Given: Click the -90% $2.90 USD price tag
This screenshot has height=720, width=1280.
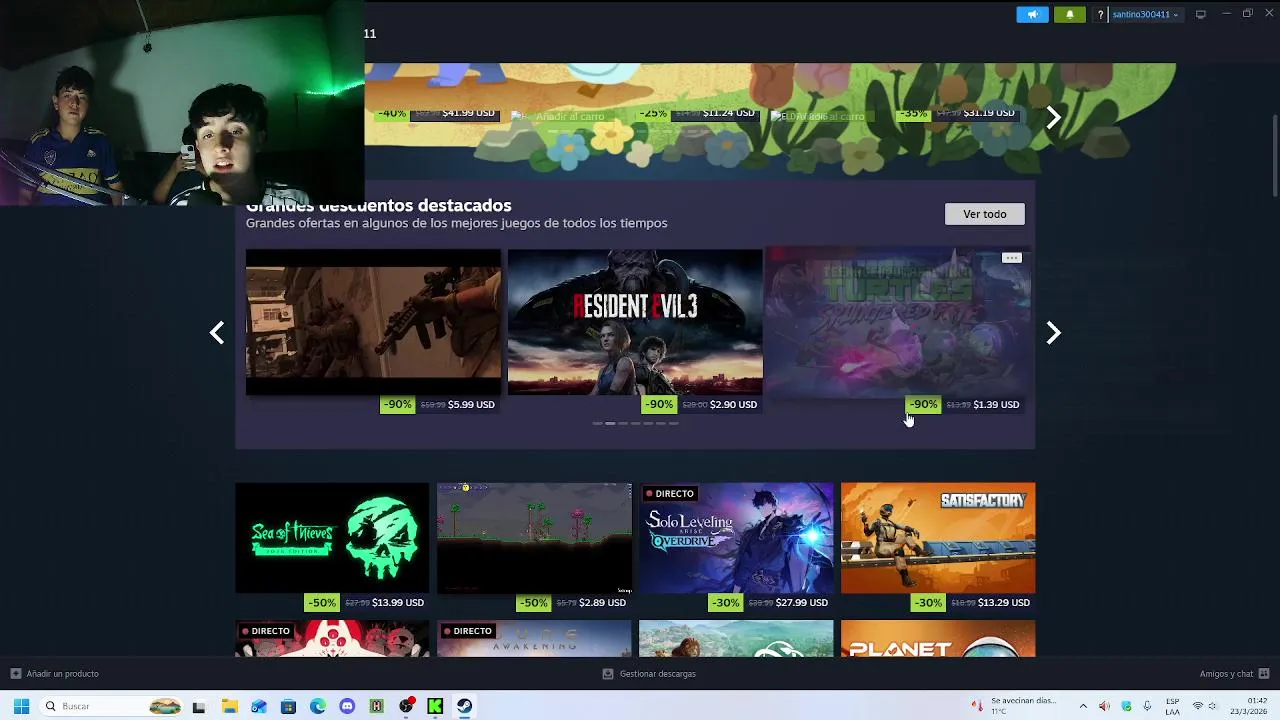Looking at the screenshot, I should pyautogui.click(x=702, y=404).
